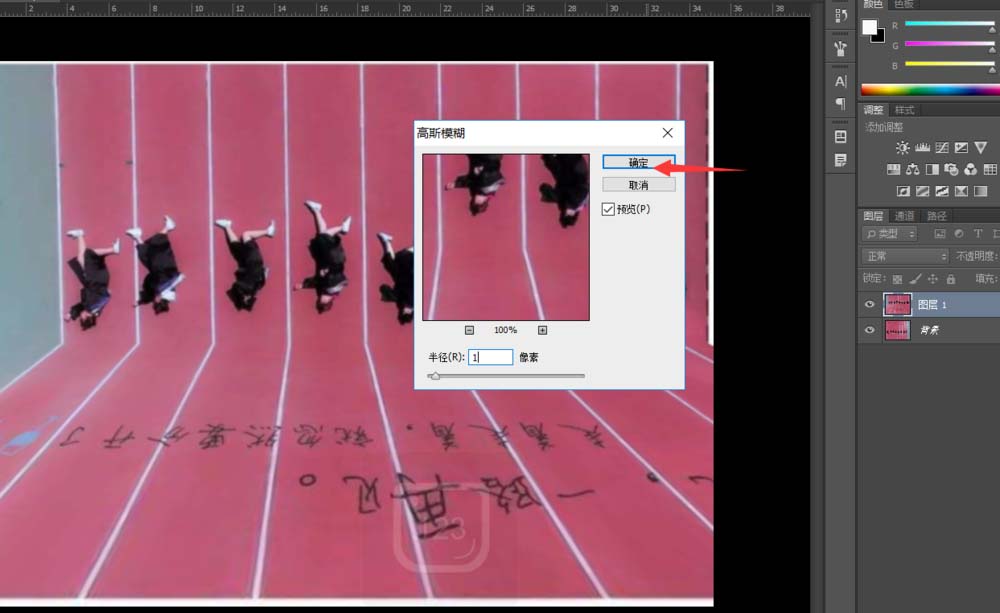Add a Levels adjustment
The image size is (1000, 613).
(922, 148)
